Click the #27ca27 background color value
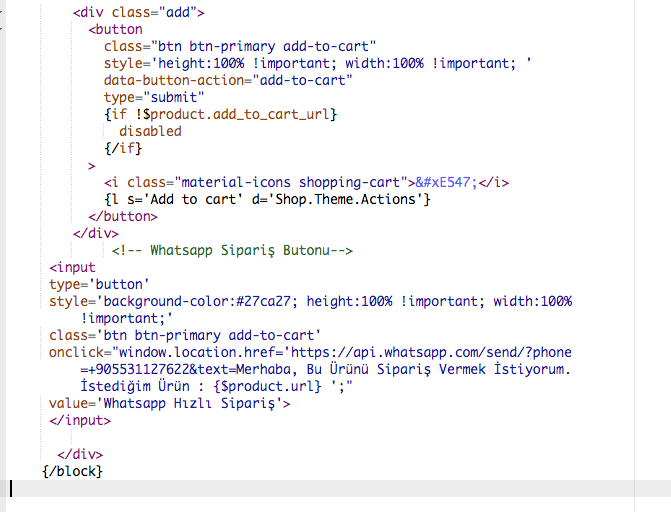Viewport: 671px width, 512px height. click(263, 301)
